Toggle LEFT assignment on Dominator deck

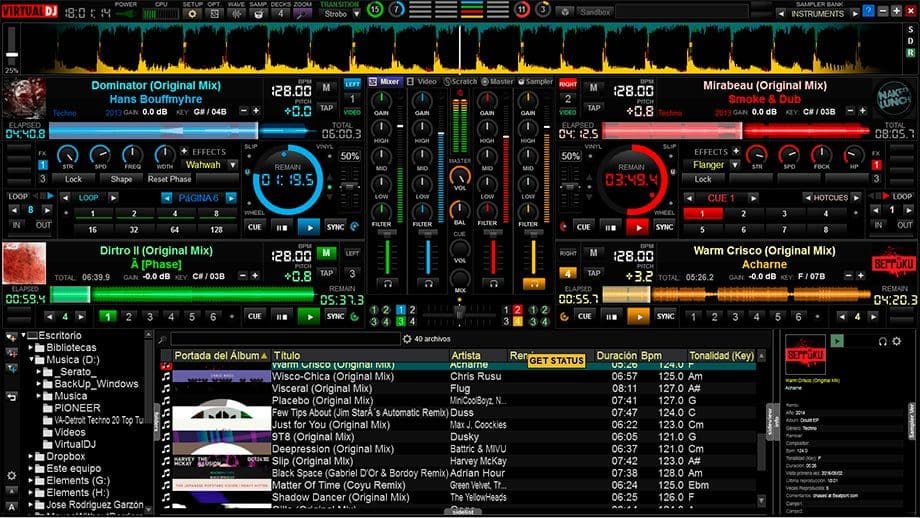click(x=352, y=84)
